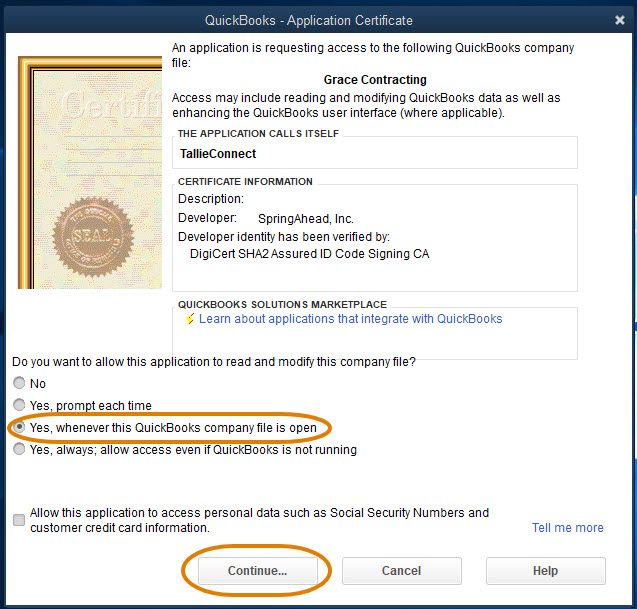Close the Application Certificate window

coord(620,20)
